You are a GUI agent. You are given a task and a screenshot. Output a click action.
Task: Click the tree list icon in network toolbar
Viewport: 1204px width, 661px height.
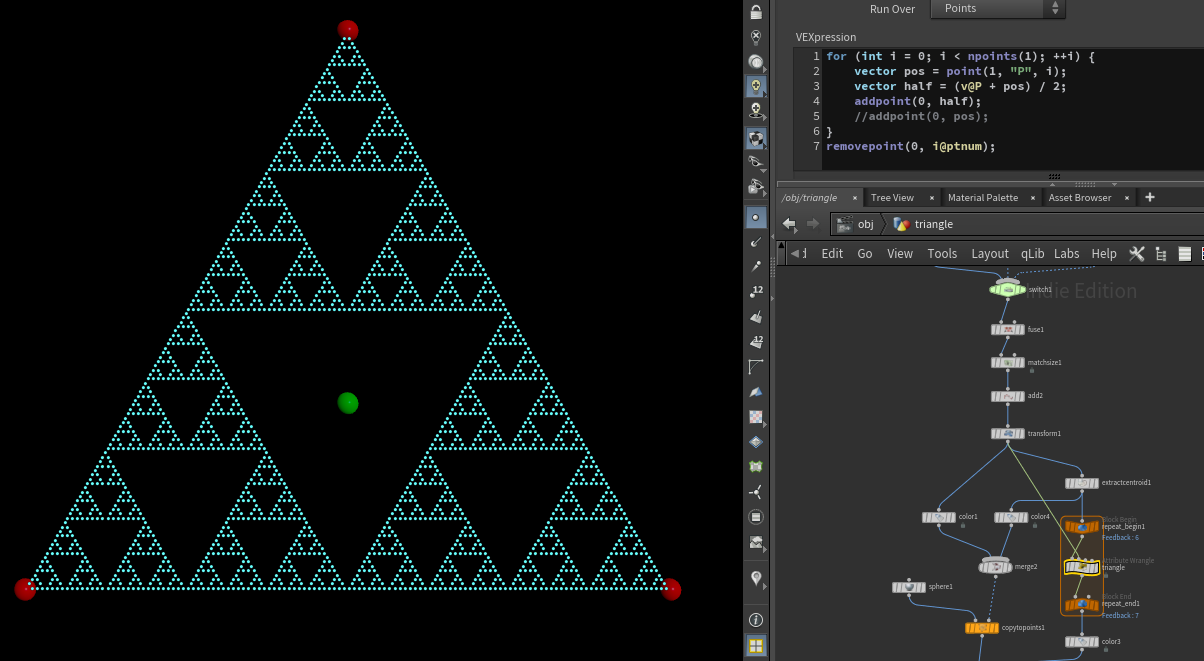[x=1161, y=254]
